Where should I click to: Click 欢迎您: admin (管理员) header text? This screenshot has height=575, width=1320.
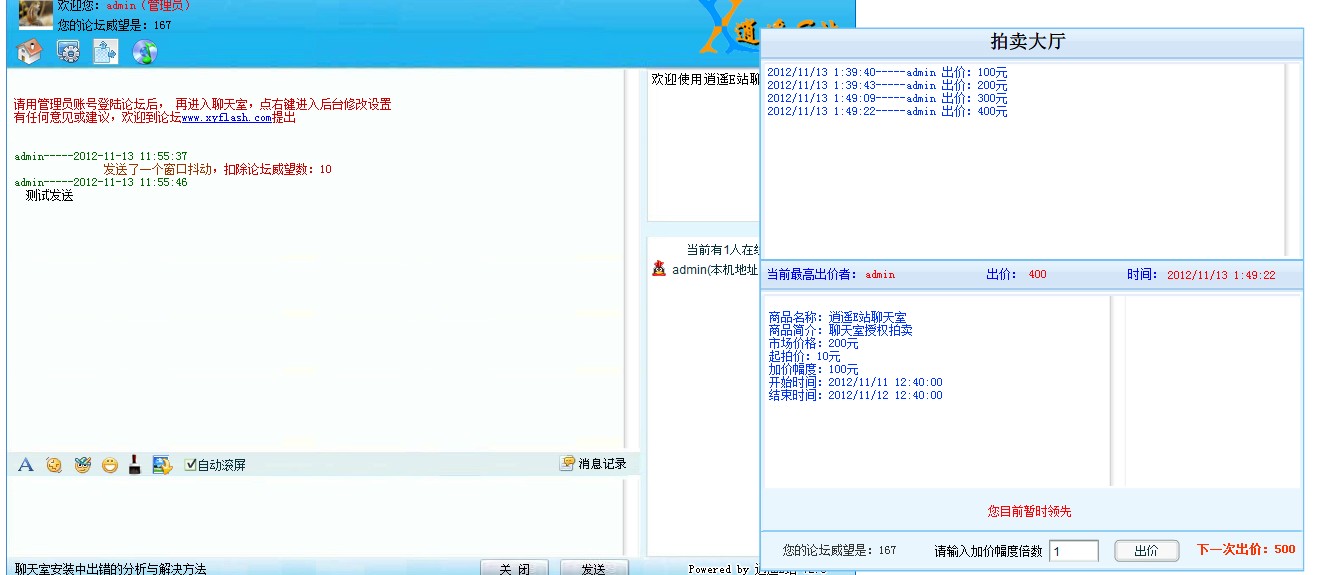click(124, 6)
